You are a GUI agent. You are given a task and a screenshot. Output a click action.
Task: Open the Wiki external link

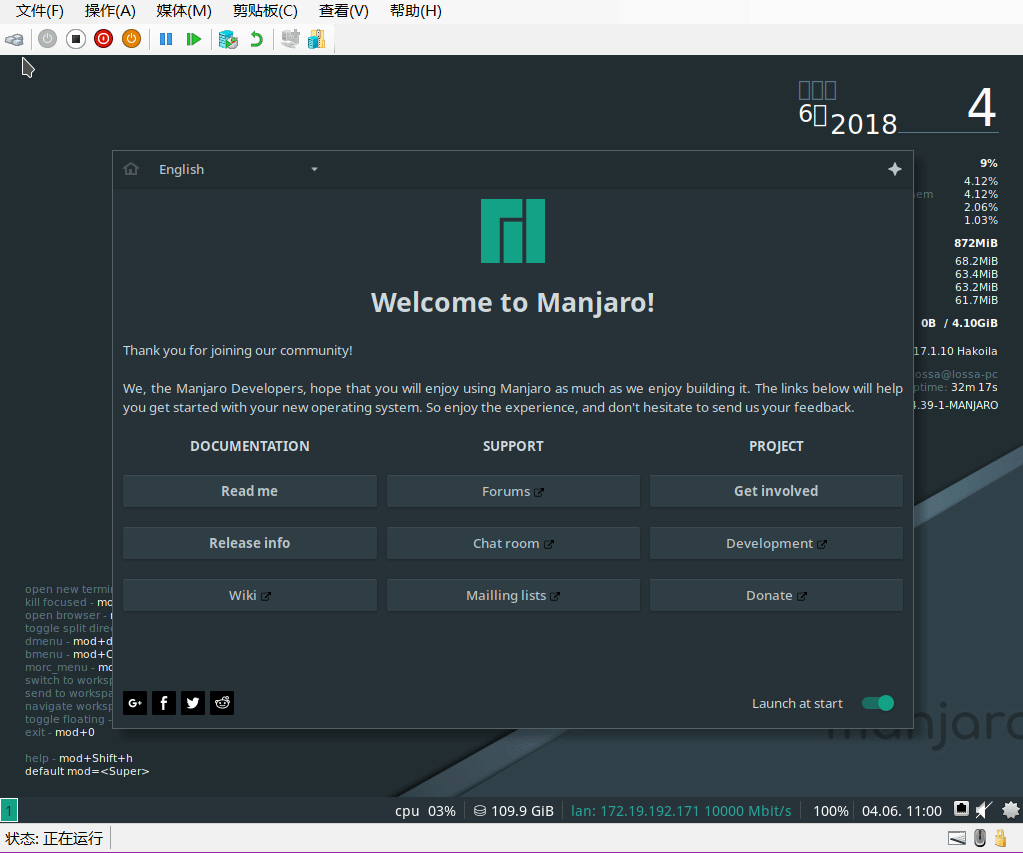coord(250,595)
